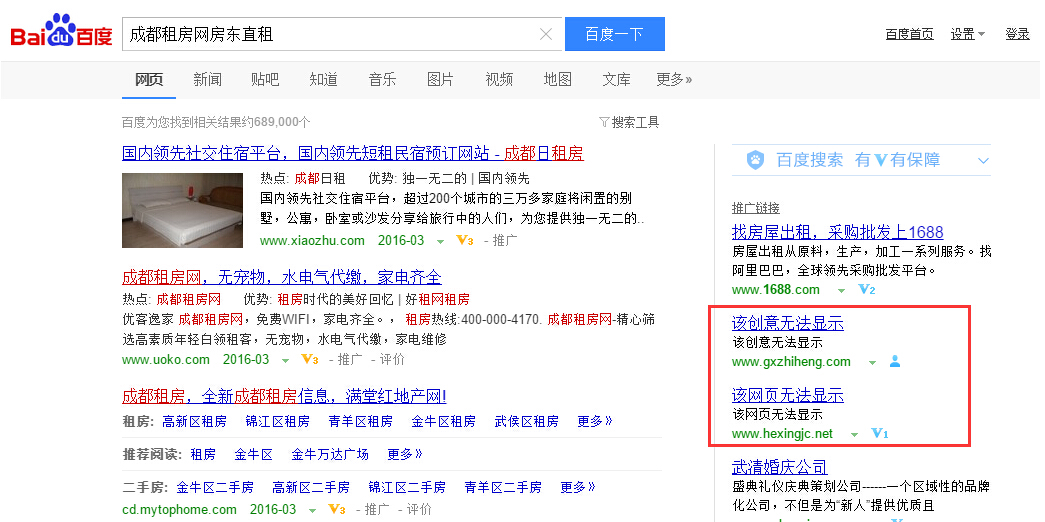The width and height of the screenshot is (1045, 522).
Task: Open the 设置 dropdown menu
Action: tap(968, 34)
